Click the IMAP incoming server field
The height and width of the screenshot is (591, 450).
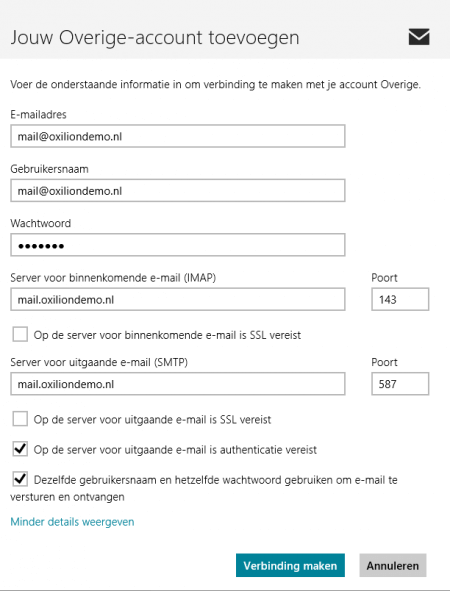pyautogui.click(x=178, y=299)
